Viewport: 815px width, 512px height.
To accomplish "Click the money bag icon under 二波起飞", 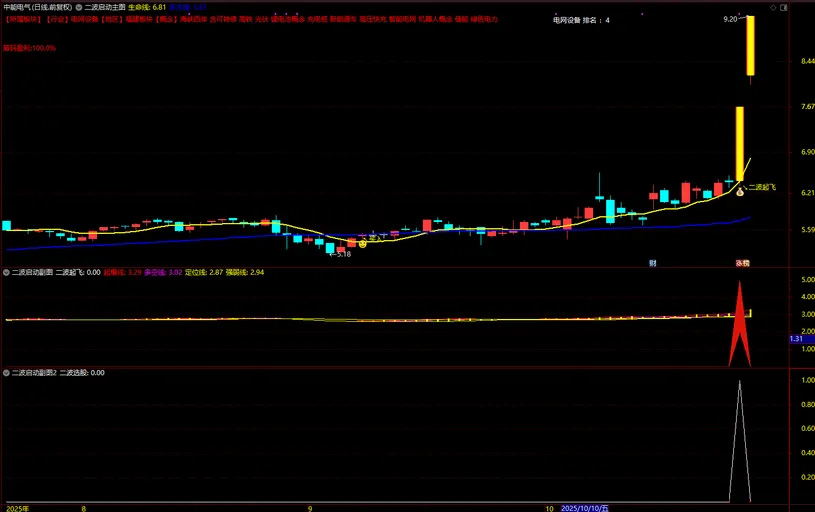I will pyautogui.click(x=740, y=190).
